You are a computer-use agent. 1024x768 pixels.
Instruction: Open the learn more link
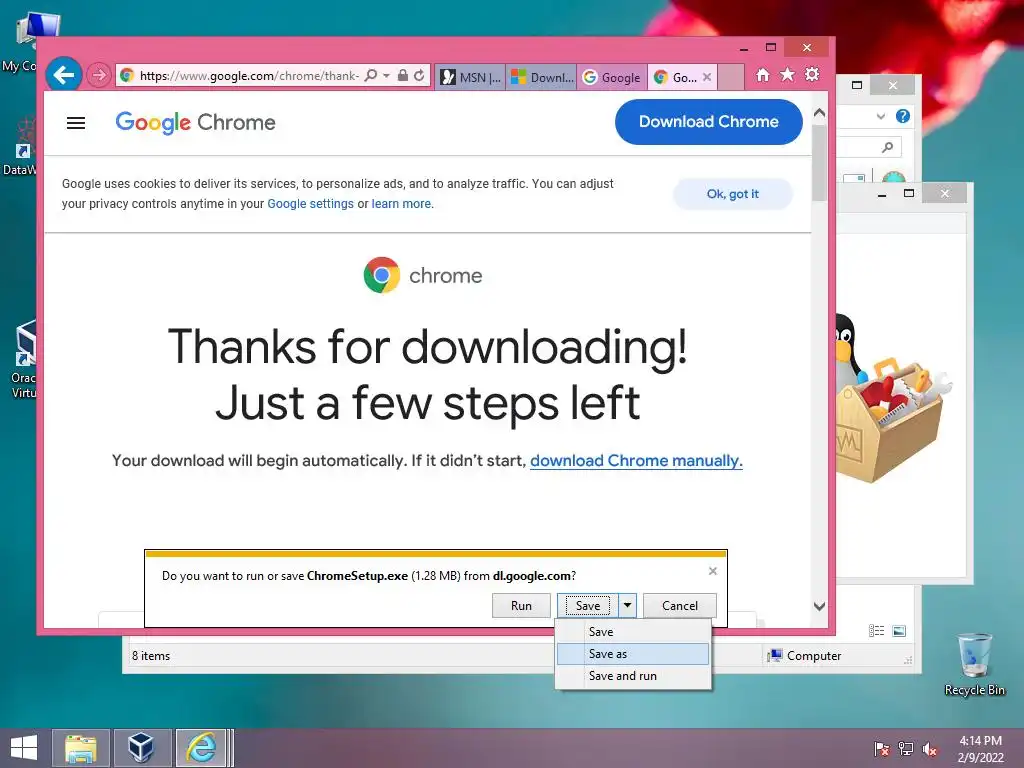(401, 204)
